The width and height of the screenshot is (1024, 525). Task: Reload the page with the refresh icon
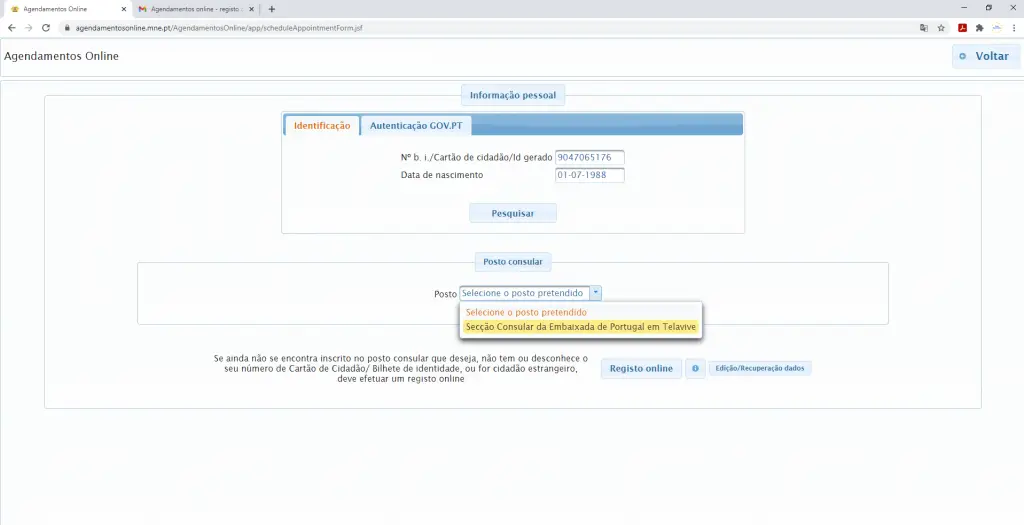pyautogui.click(x=46, y=28)
